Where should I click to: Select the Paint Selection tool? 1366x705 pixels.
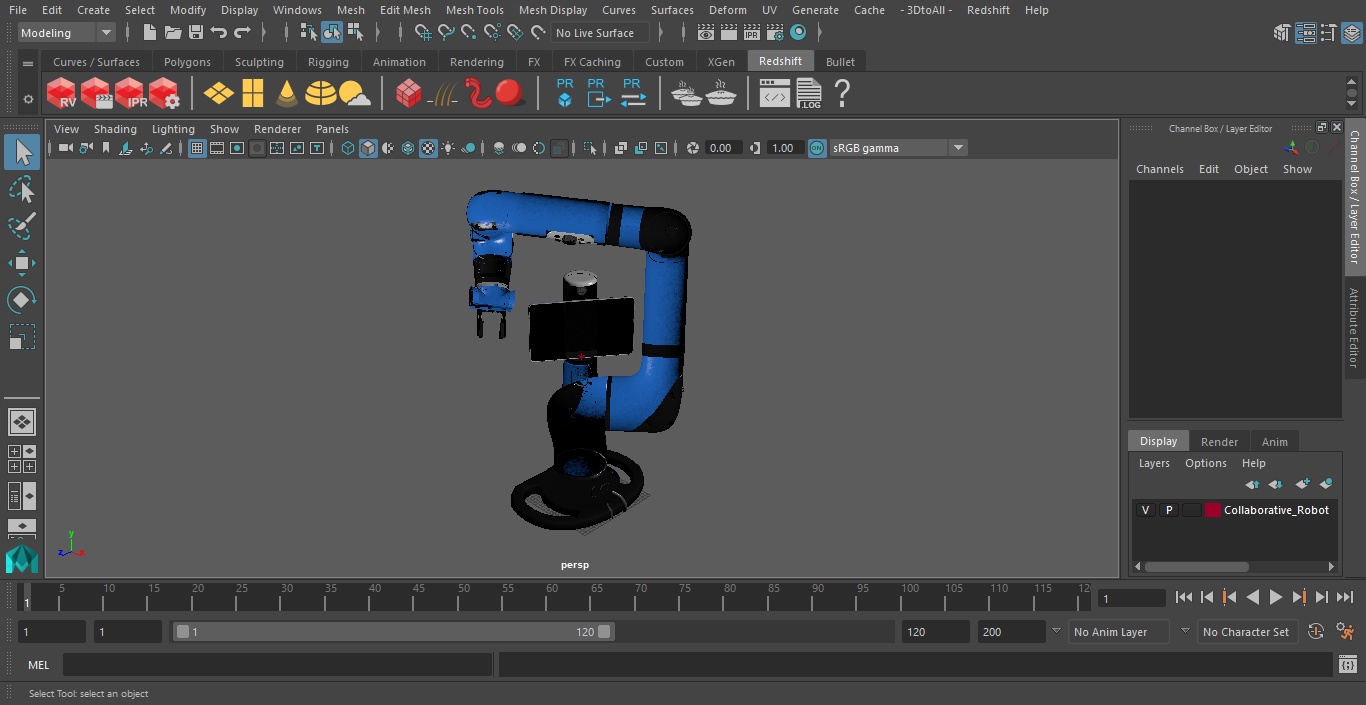22,226
